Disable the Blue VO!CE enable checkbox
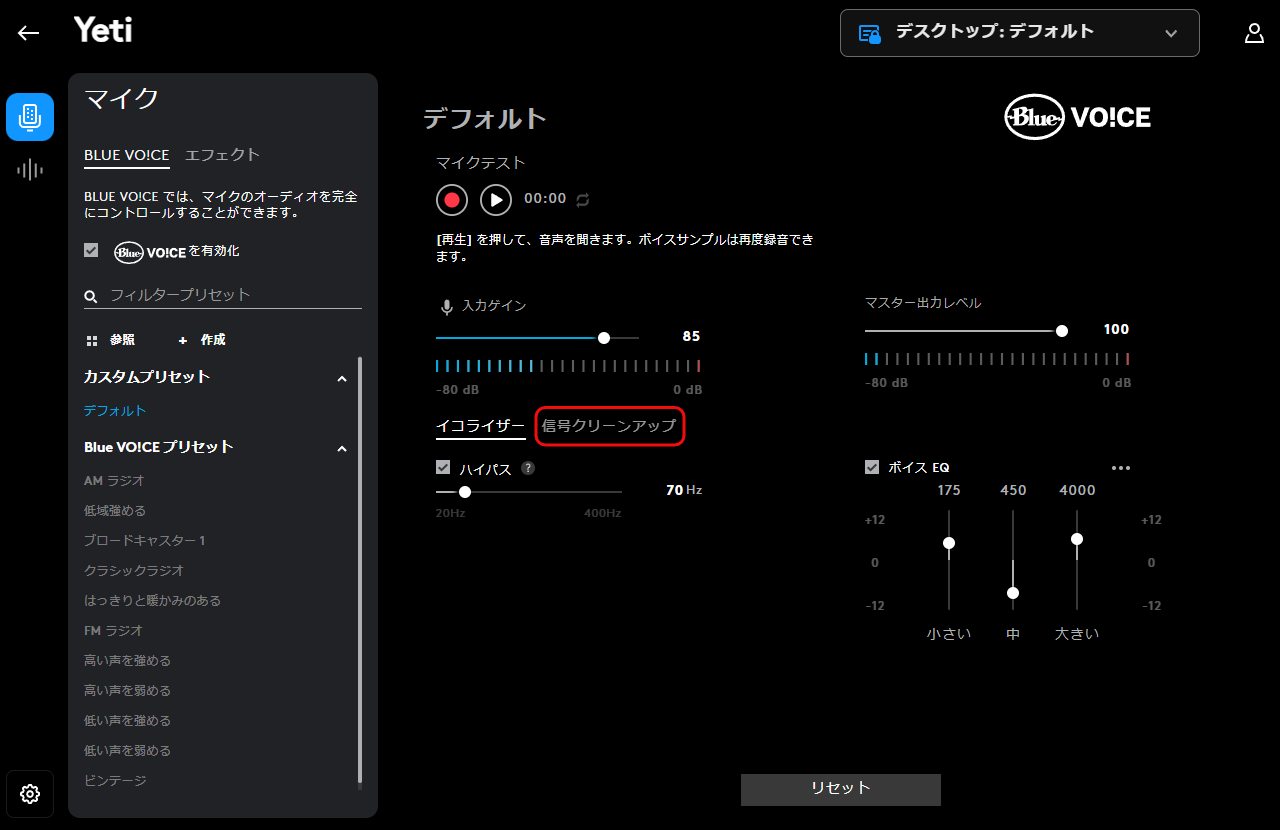 click(91, 251)
